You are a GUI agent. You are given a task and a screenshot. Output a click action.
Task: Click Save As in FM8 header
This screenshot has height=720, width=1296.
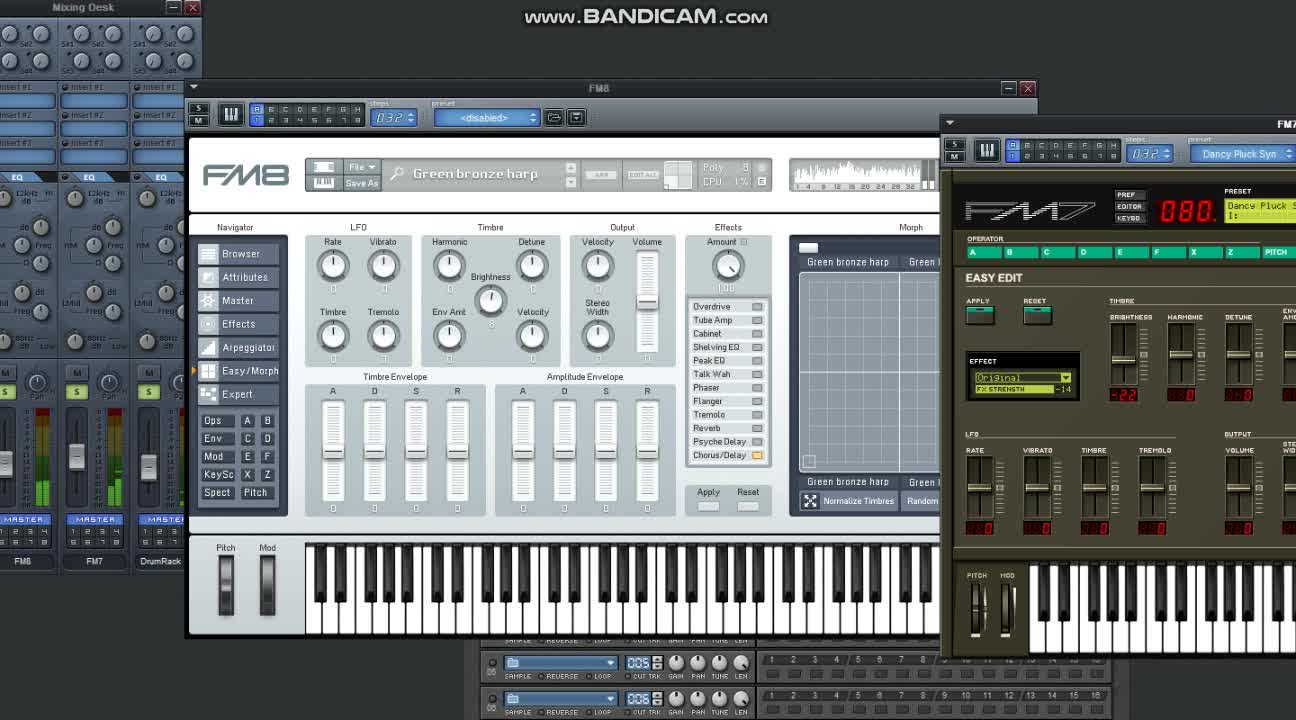362,183
